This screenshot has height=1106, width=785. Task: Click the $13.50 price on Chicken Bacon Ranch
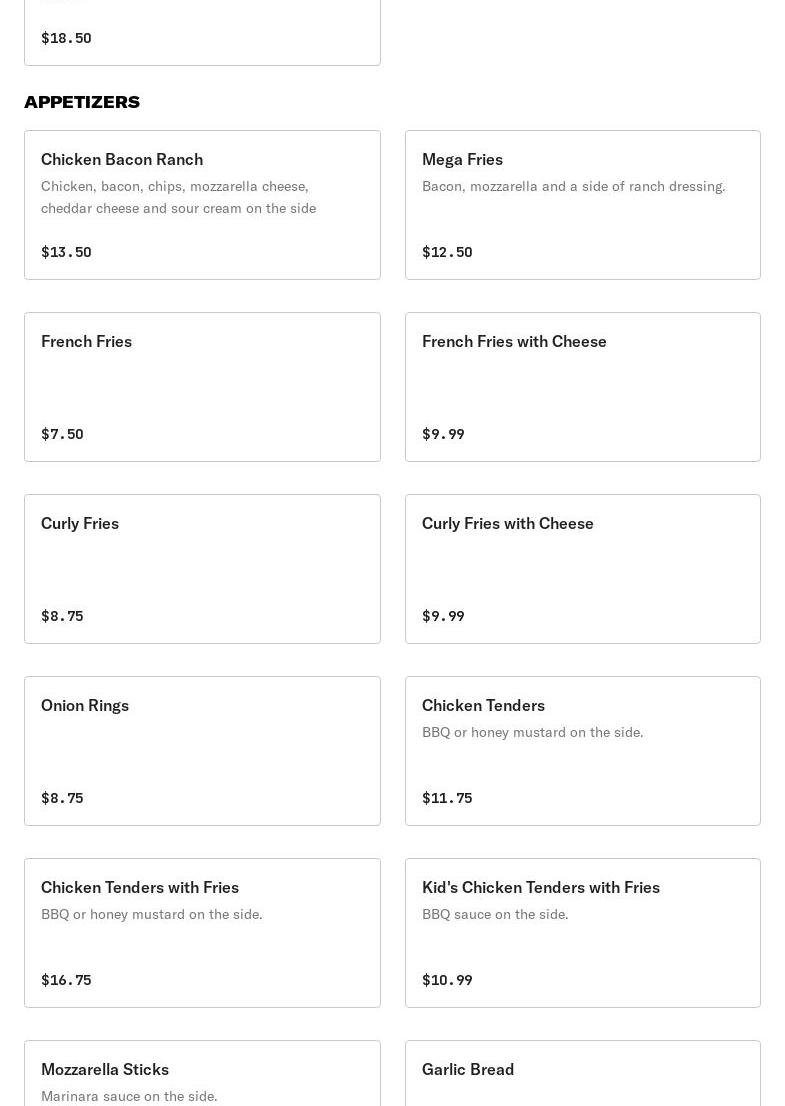66,252
